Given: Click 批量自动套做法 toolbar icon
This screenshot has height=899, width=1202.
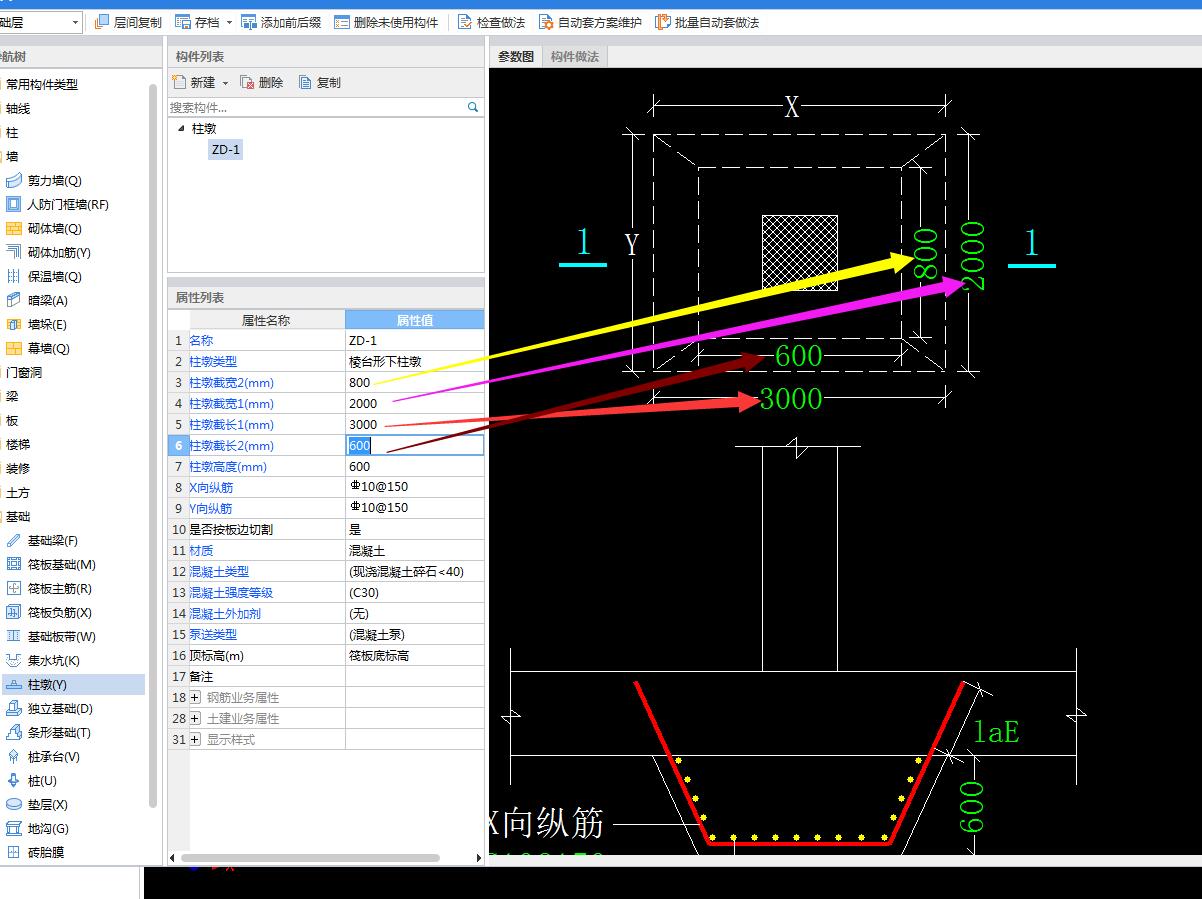Looking at the screenshot, I should [x=663, y=22].
